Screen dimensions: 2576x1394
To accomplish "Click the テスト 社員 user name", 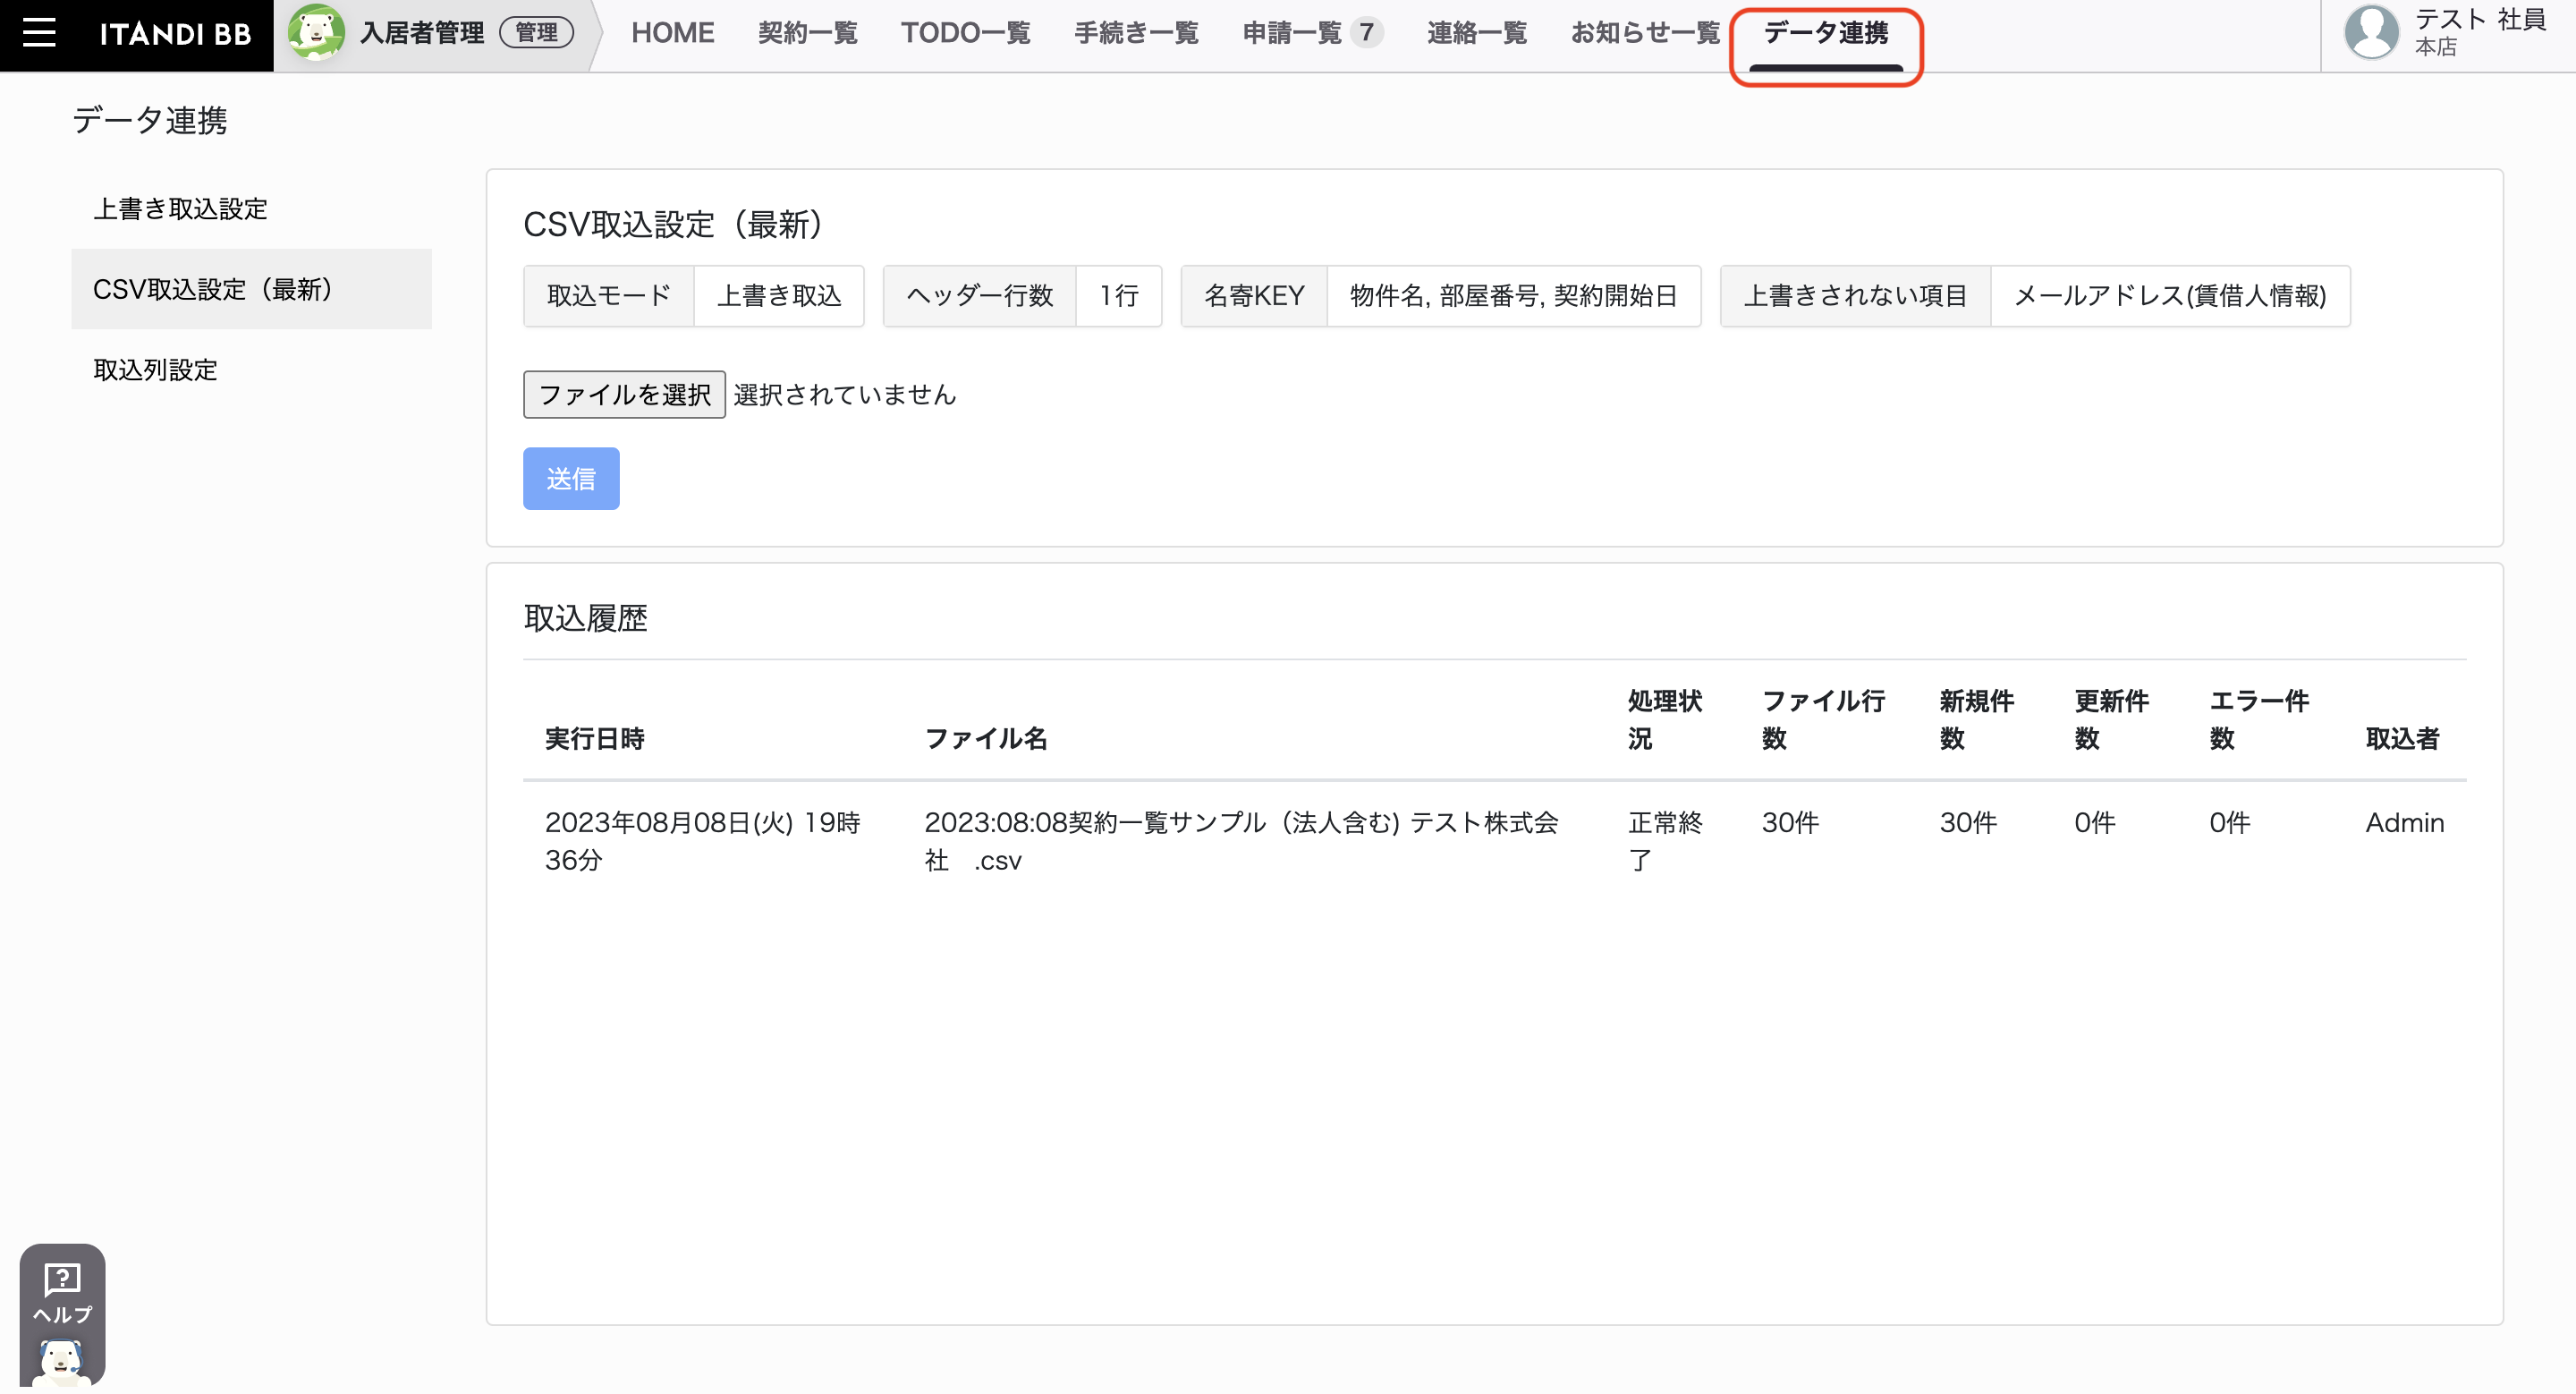I will click(x=2480, y=19).
